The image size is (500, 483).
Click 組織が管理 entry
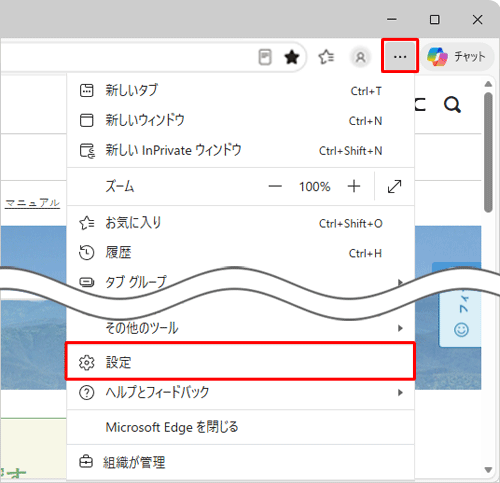(x=240, y=462)
